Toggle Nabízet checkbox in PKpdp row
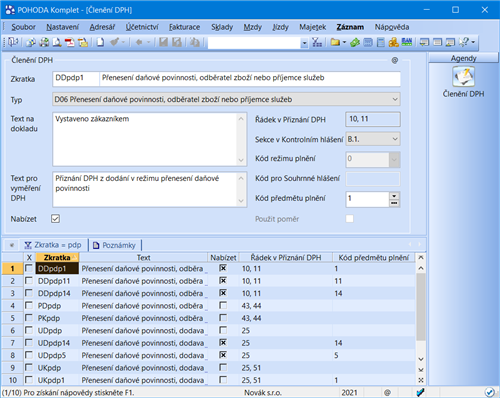The height and width of the screenshot is (398, 500). tap(223, 317)
